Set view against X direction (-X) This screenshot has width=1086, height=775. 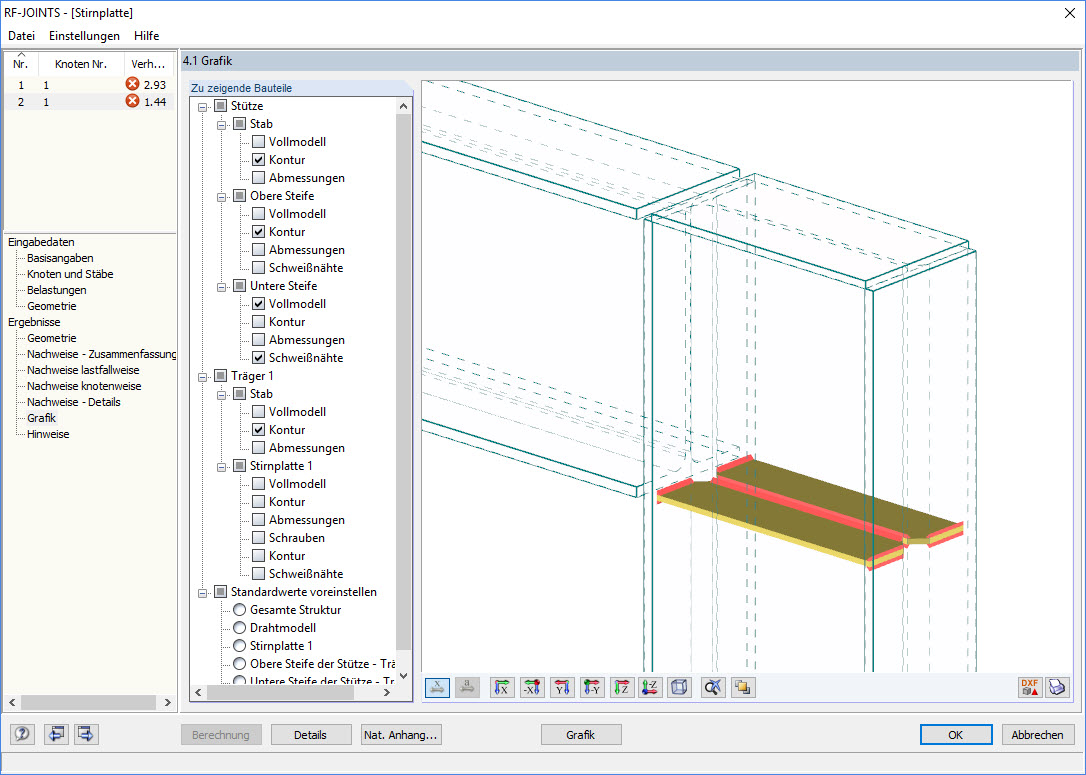tap(532, 688)
